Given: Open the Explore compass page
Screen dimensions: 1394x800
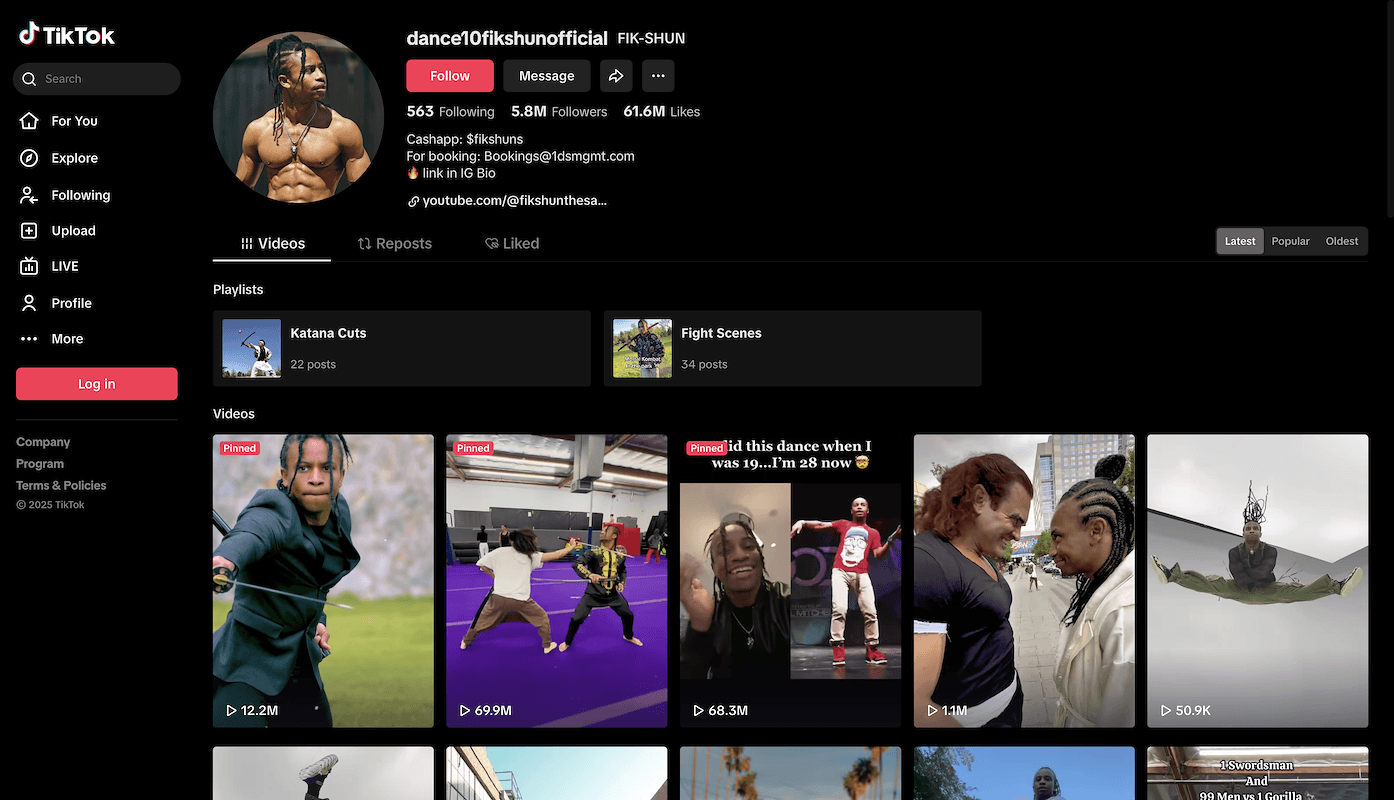Looking at the screenshot, I should [x=74, y=158].
